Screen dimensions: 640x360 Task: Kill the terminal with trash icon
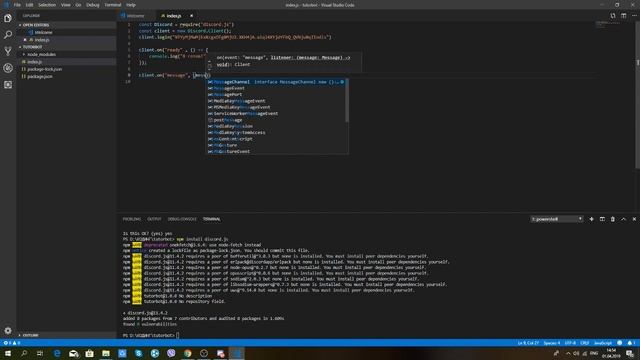pyautogui.click(x=613, y=219)
